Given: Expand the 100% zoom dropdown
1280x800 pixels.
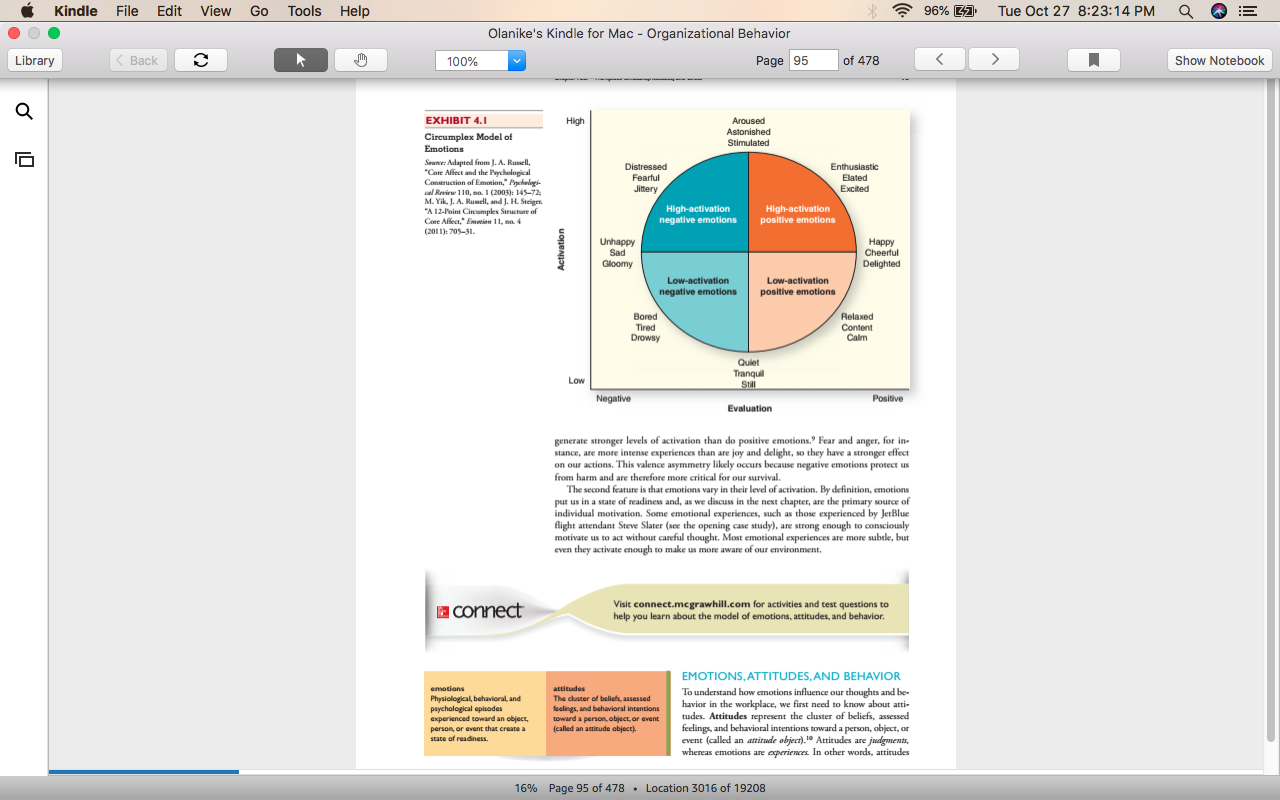Looking at the screenshot, I should [517, 61].
